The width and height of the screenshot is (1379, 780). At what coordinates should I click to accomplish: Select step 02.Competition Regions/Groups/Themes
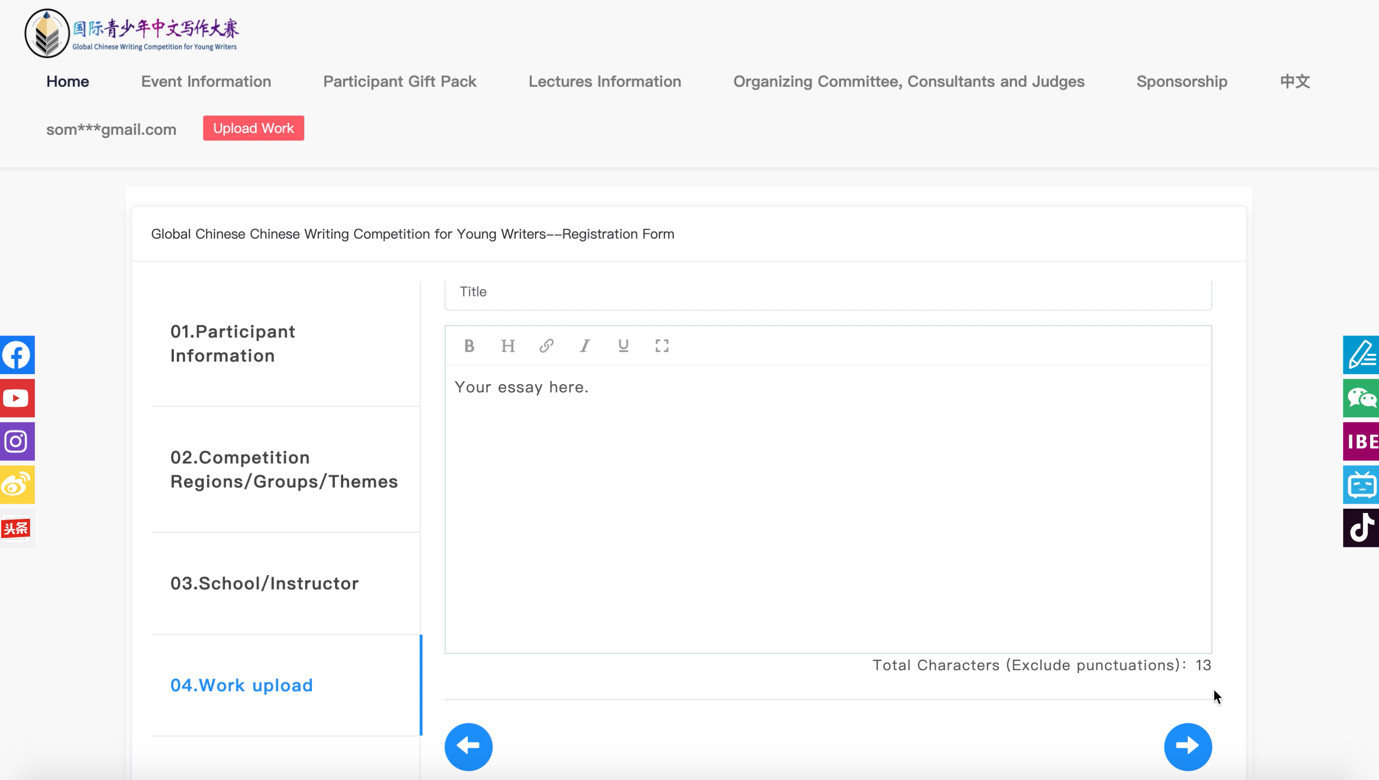click(x=286, y=469)
